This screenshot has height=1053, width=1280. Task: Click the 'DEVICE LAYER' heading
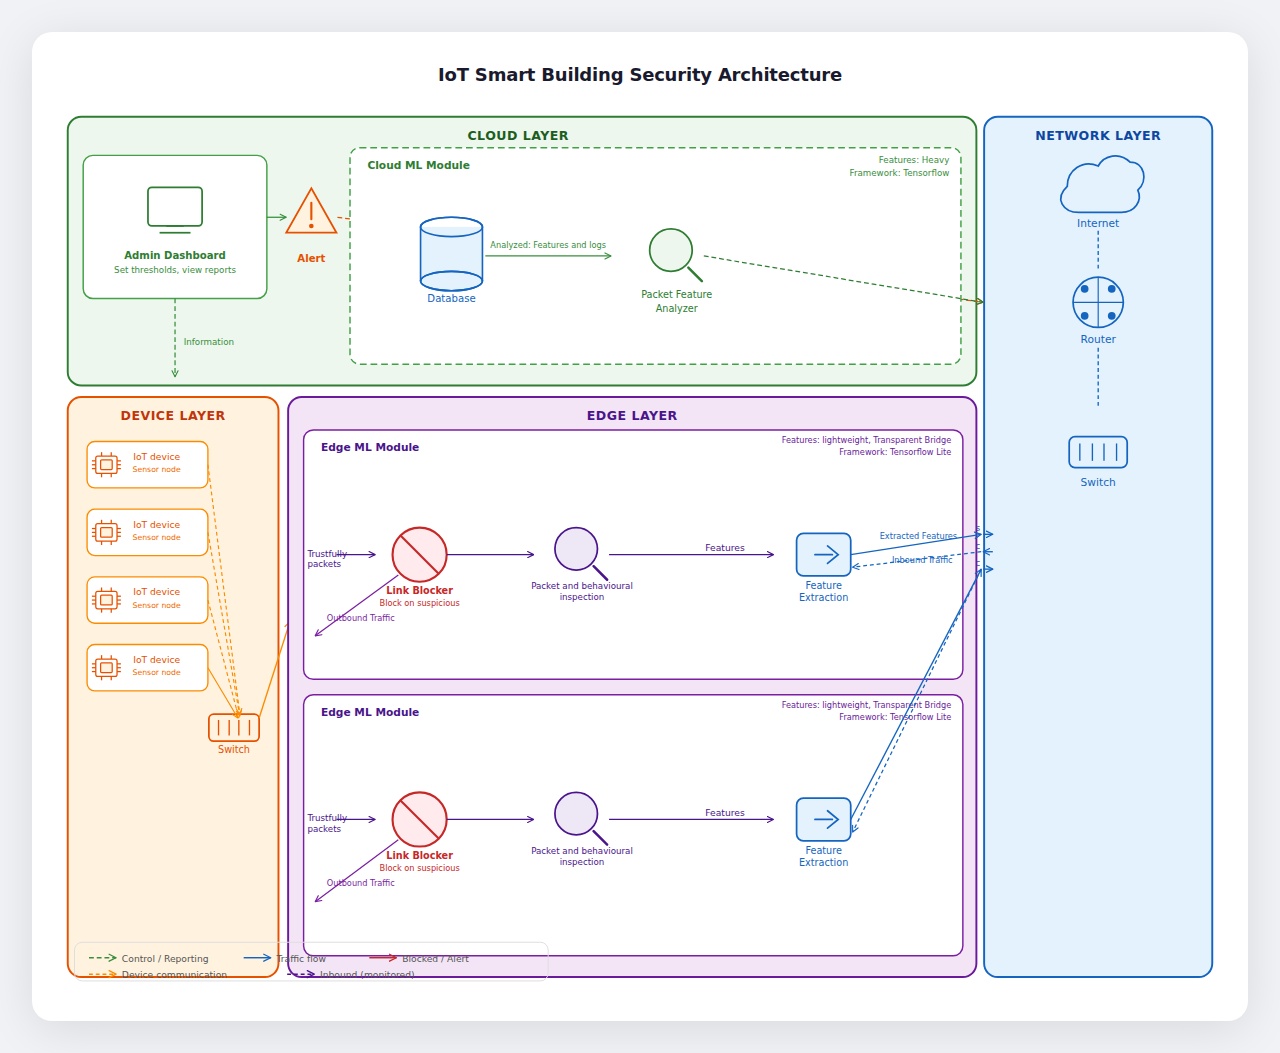click(x=173, y=416)
